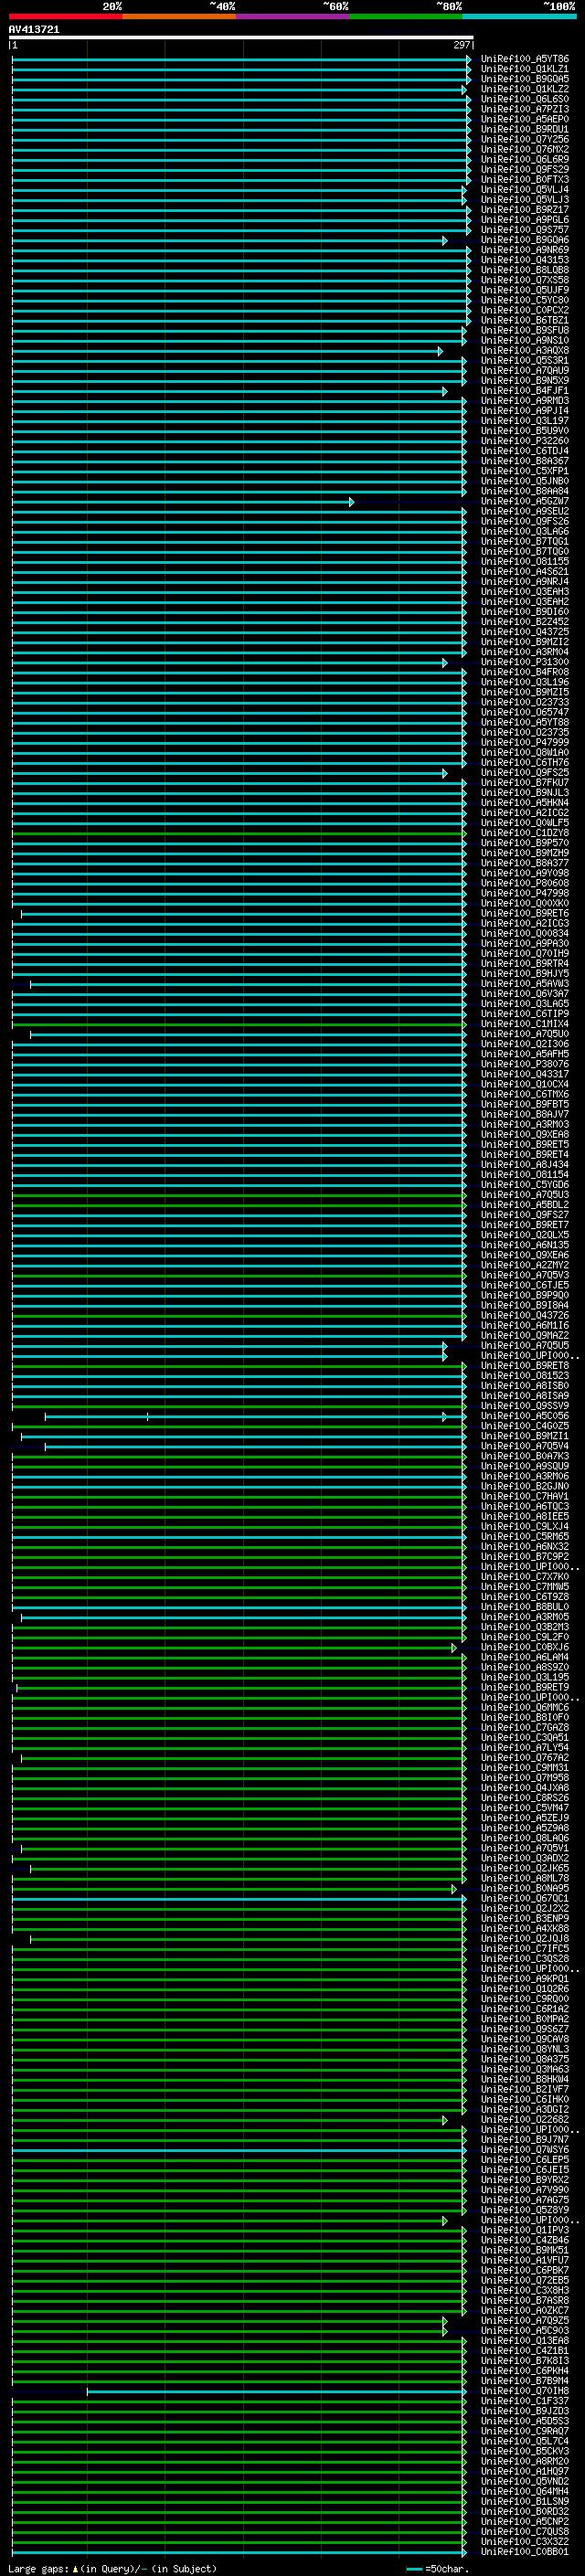Select UniRef100_B4FJF1 label

[x=525, y=391]
